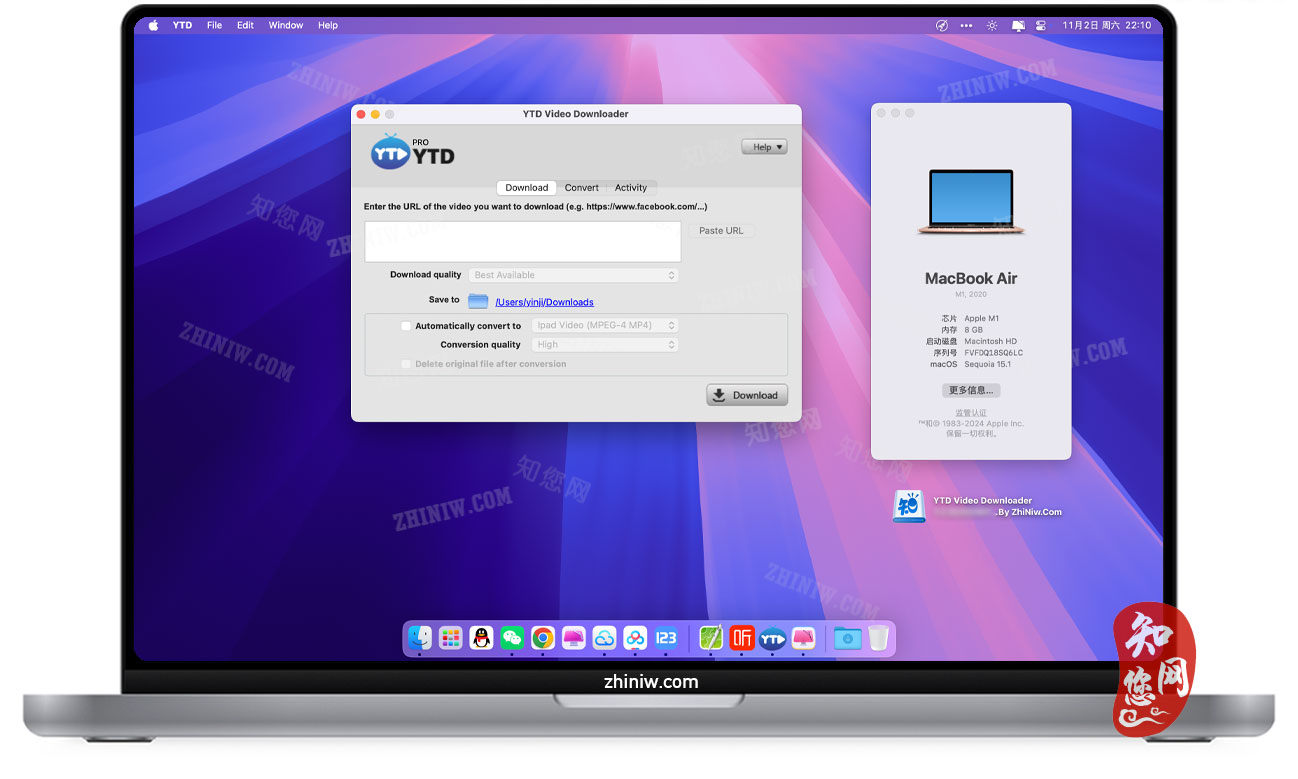
Task: Click the MacBook Air title text
Action: [x=971, y=279]
